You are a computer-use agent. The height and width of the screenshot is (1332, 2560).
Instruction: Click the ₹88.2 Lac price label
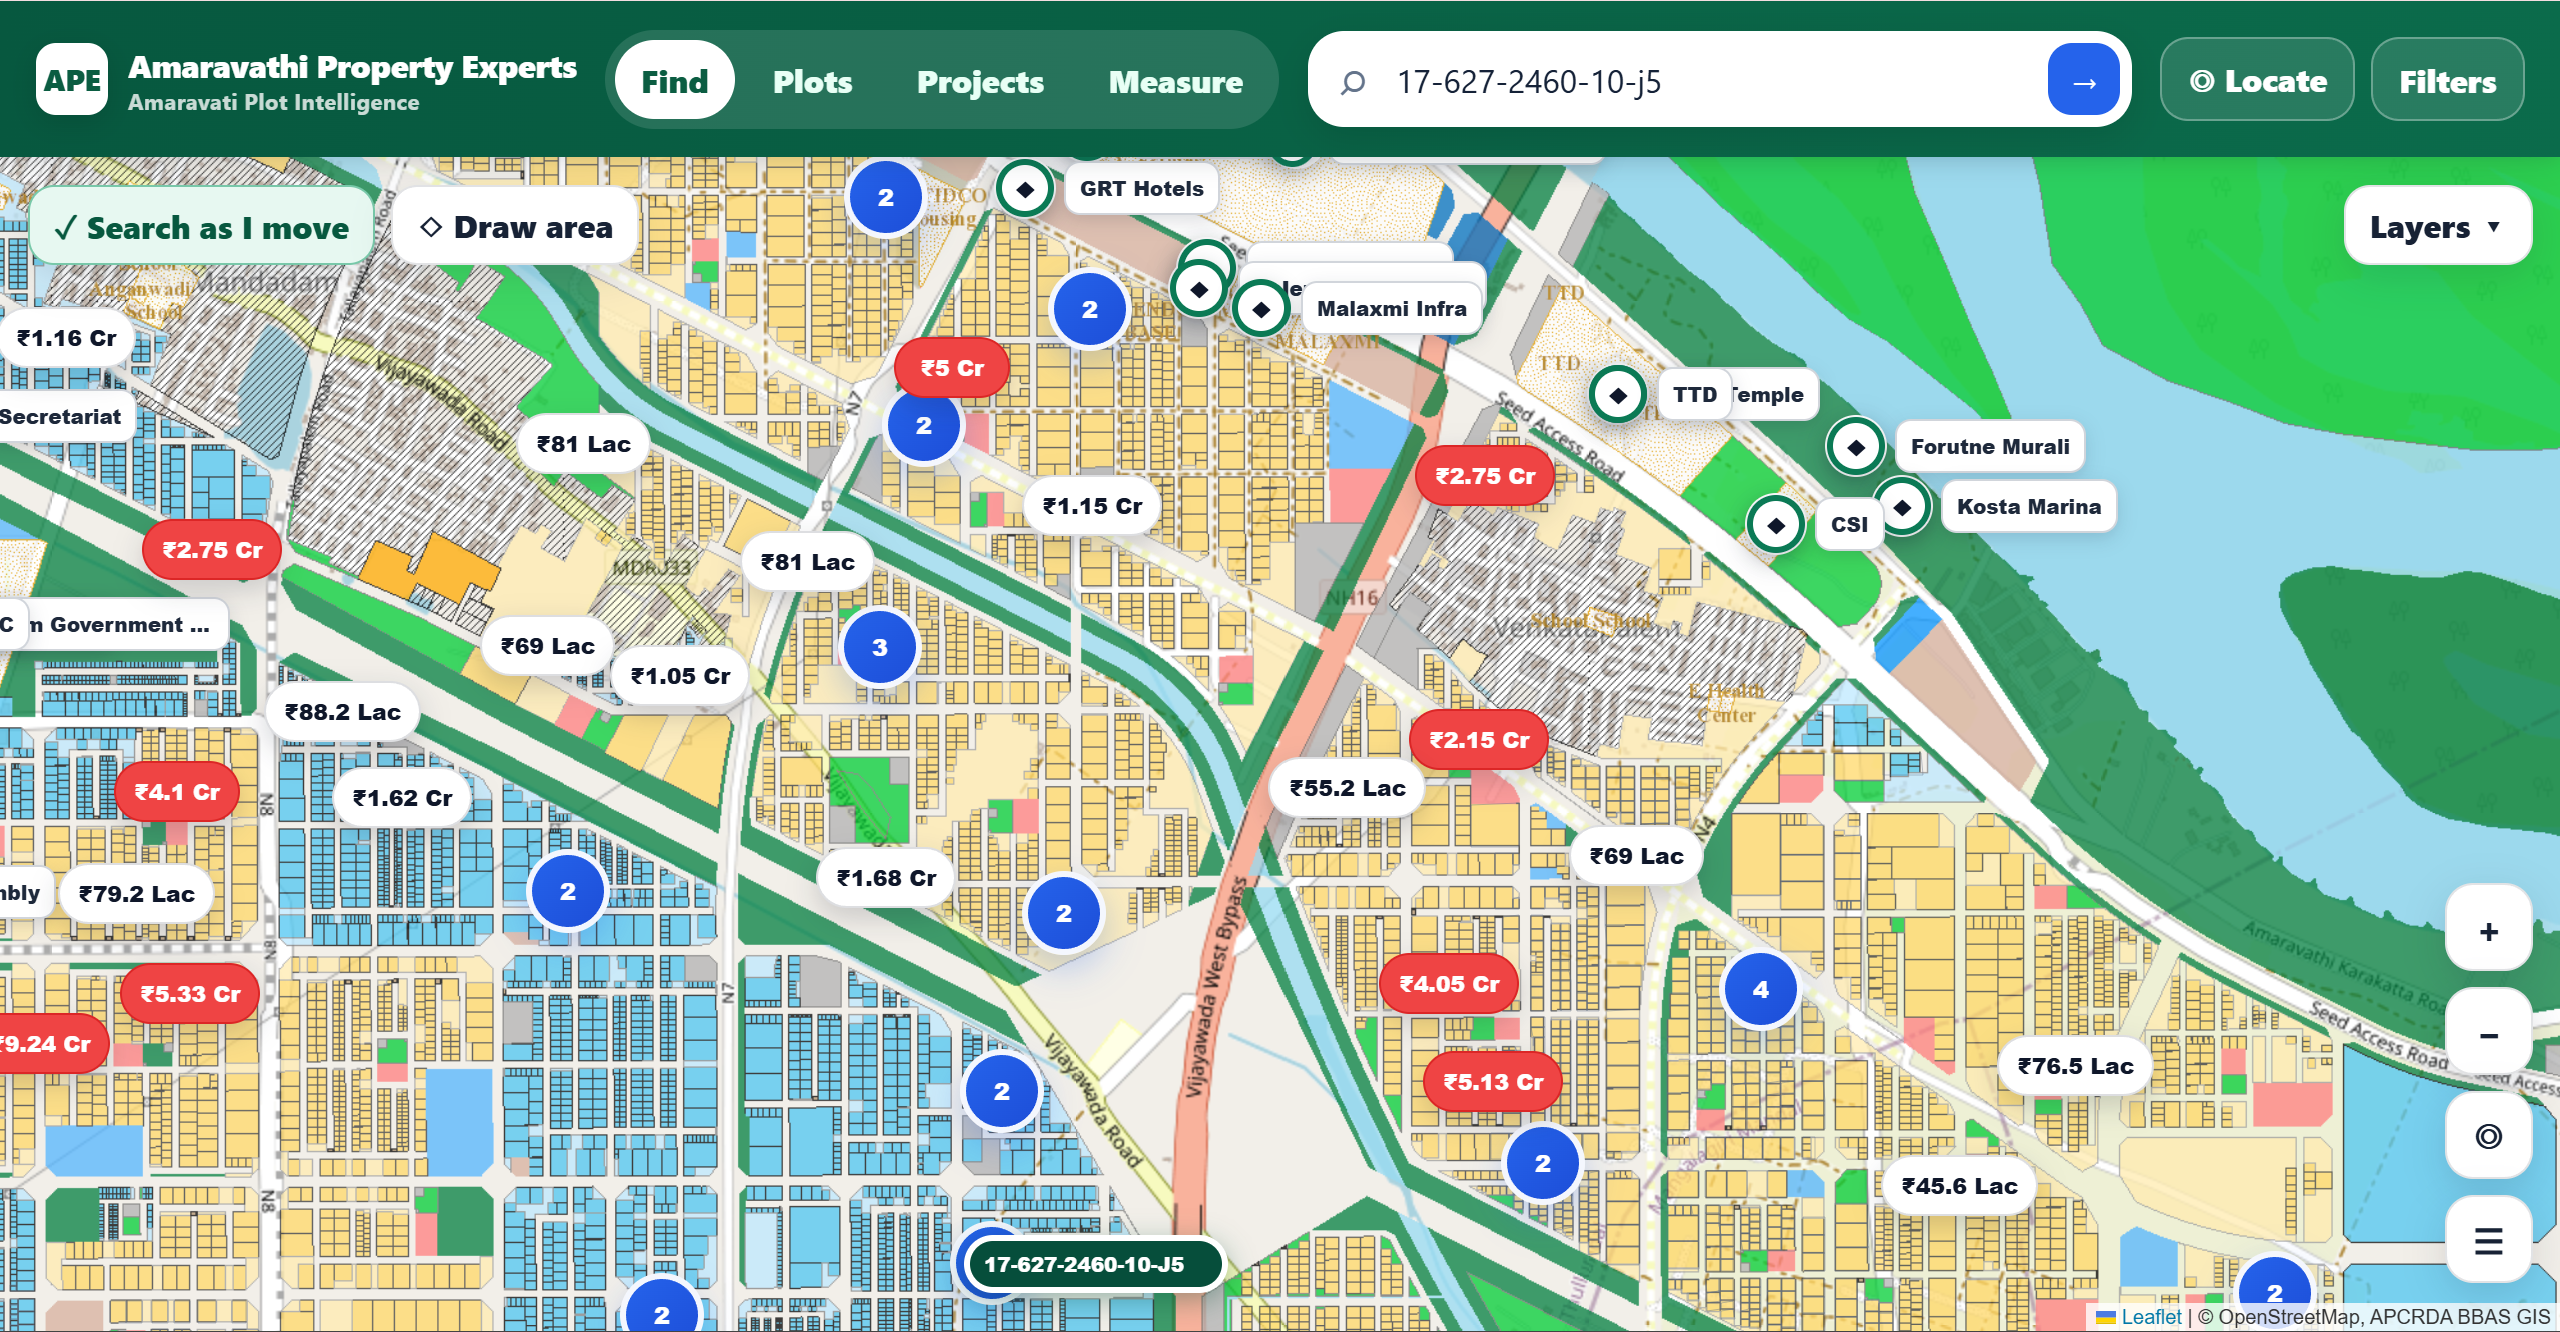pyautogui.click(x=342, y=712)
